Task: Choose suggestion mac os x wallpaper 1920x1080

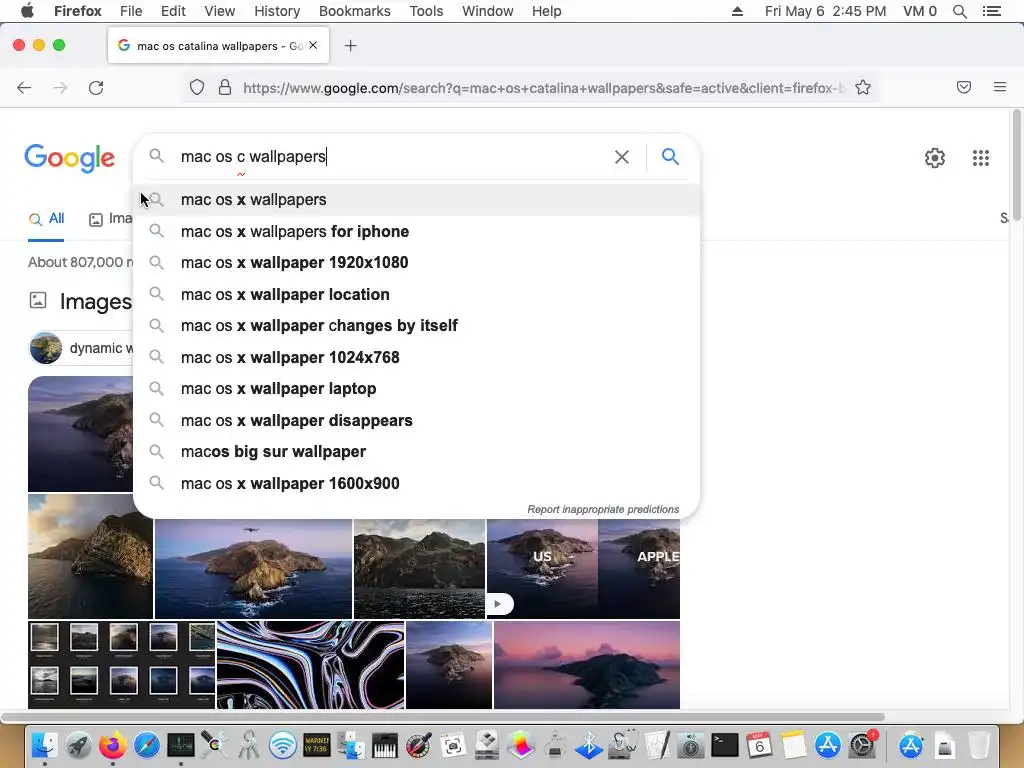Action: 416,263
